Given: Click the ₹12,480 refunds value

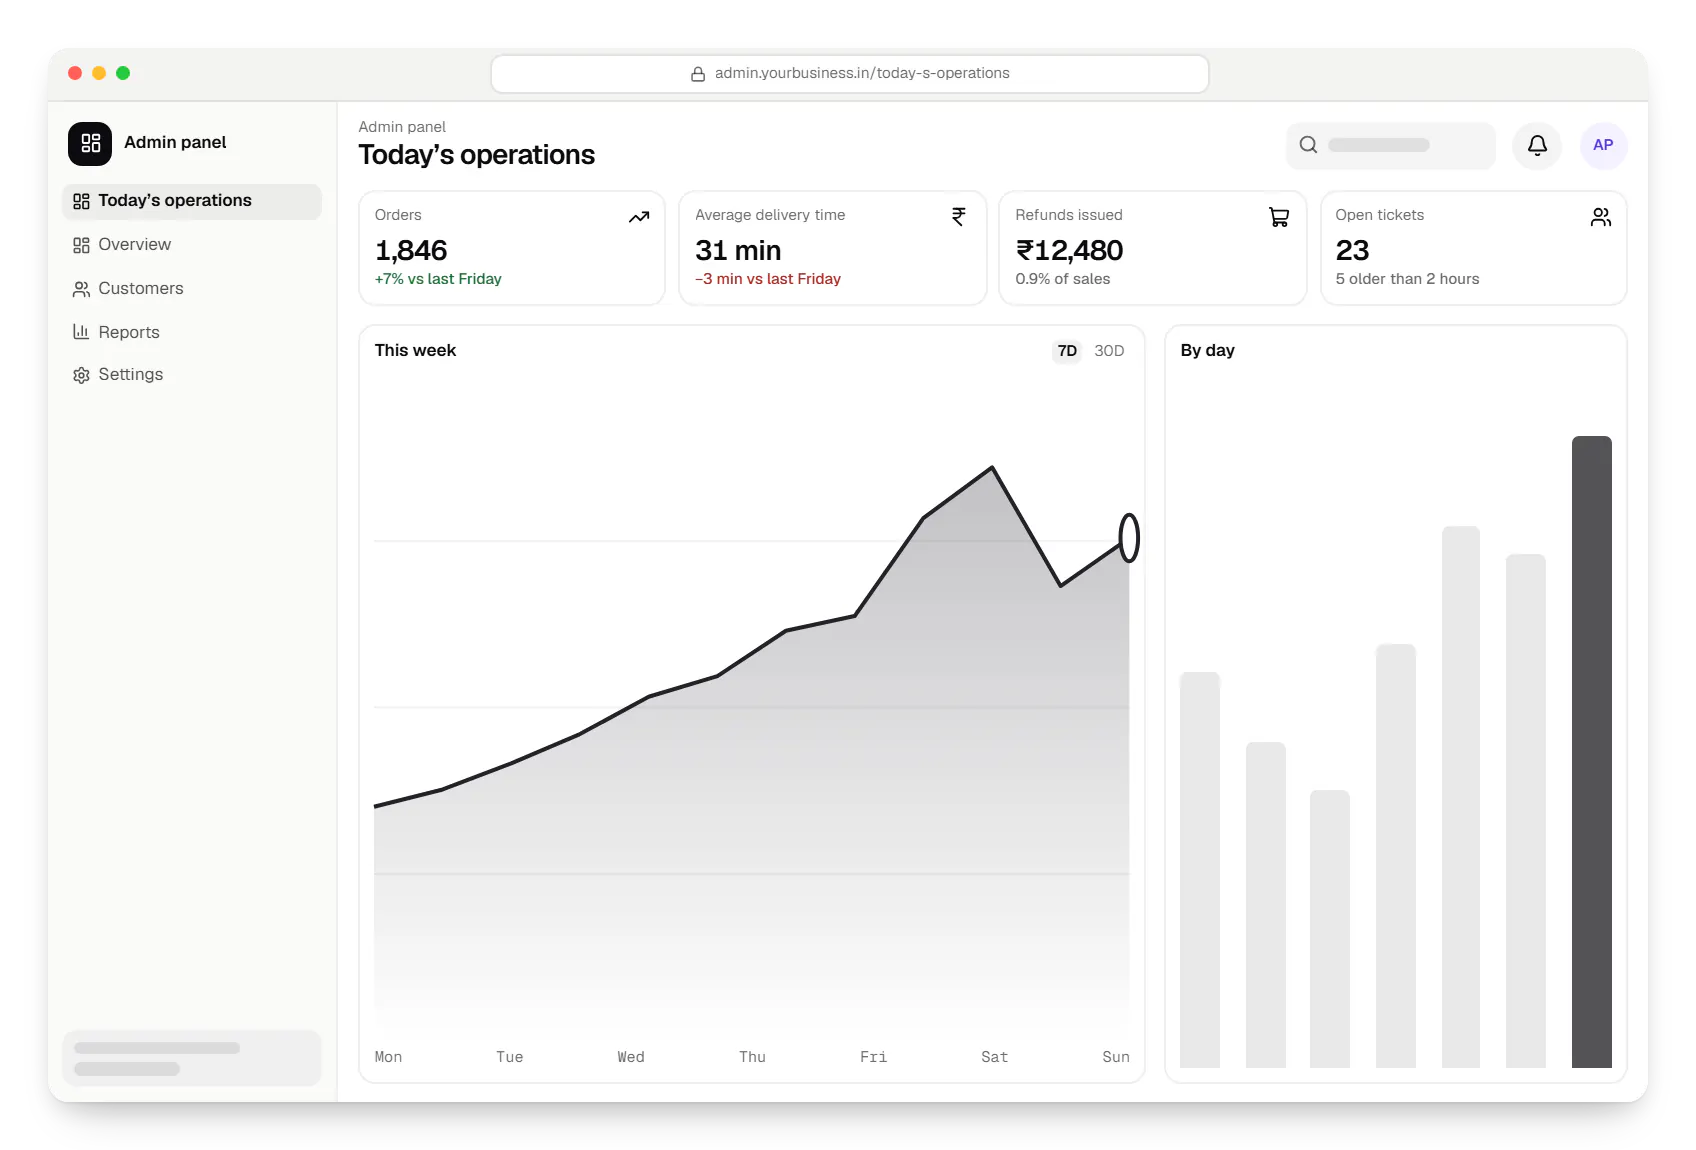Looking at the screenshot, I should [x=1069, y=250].
